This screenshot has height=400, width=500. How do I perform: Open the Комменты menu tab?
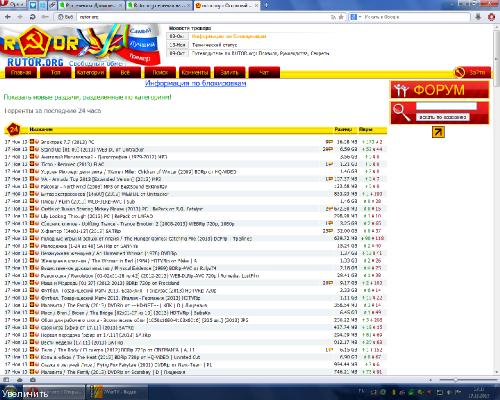195,72
